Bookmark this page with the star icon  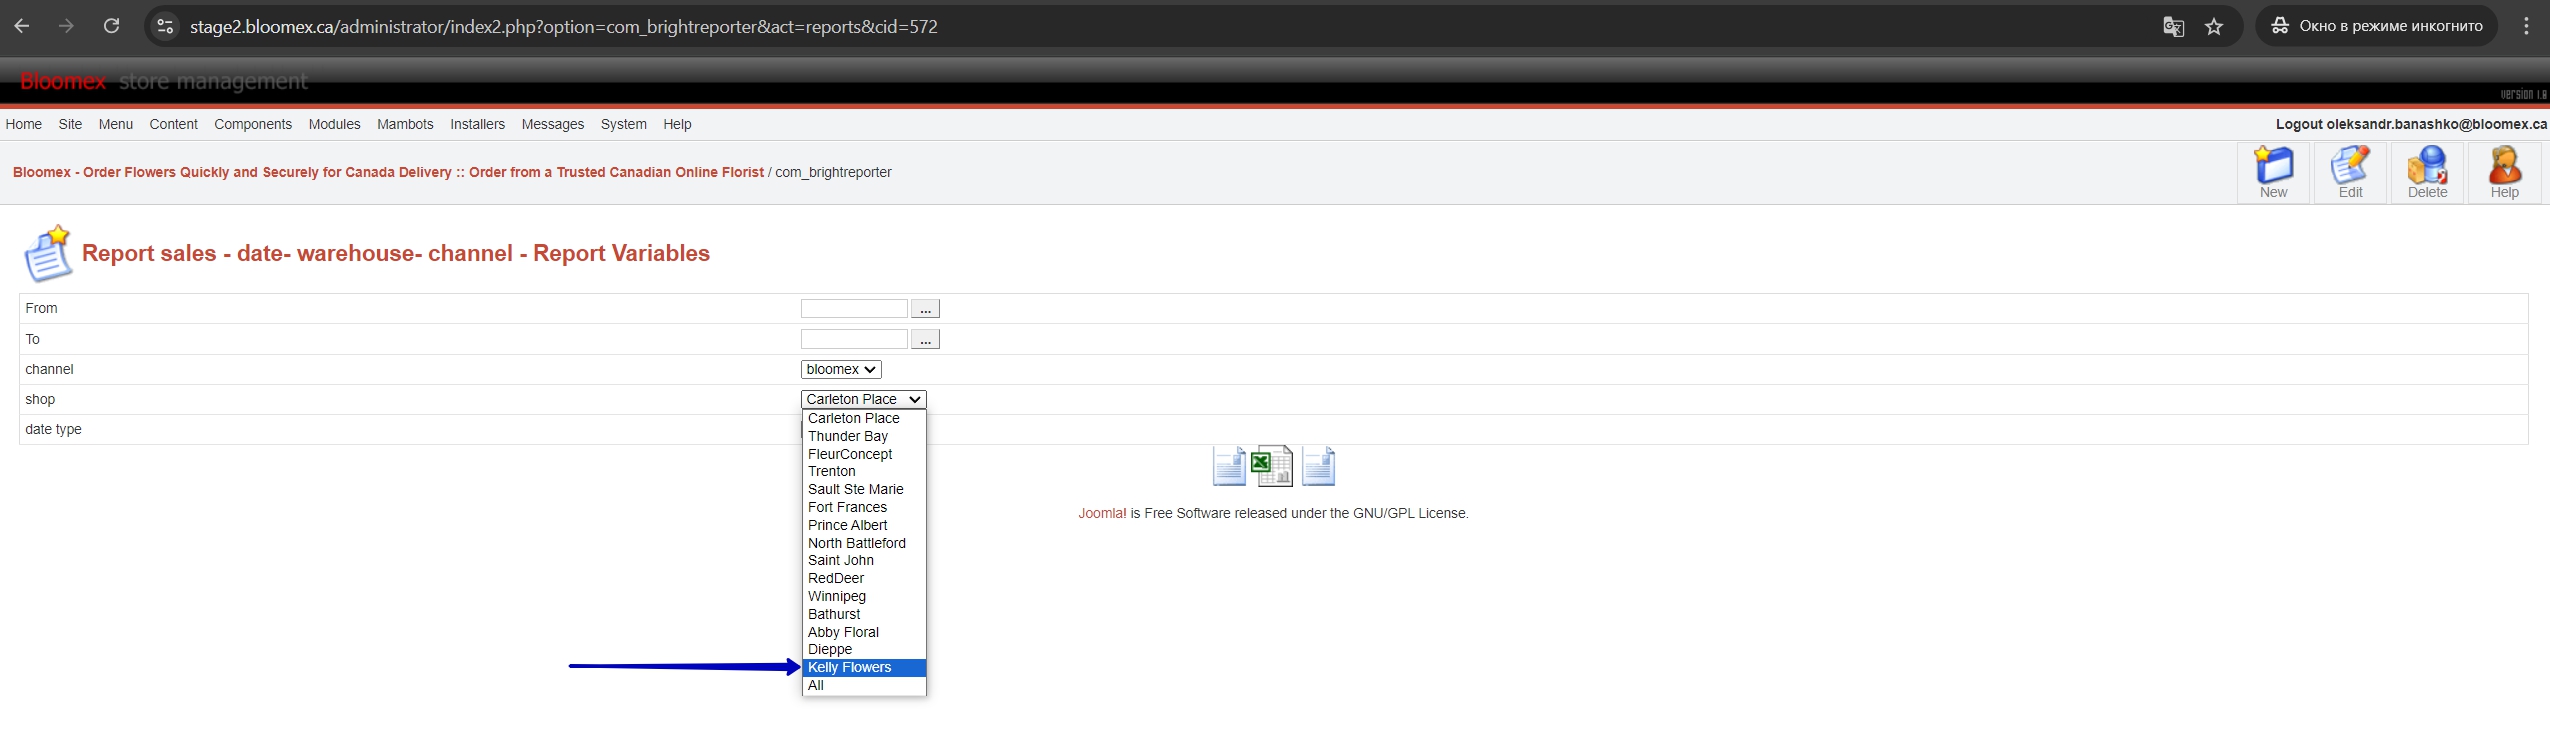pos(2214,26)
